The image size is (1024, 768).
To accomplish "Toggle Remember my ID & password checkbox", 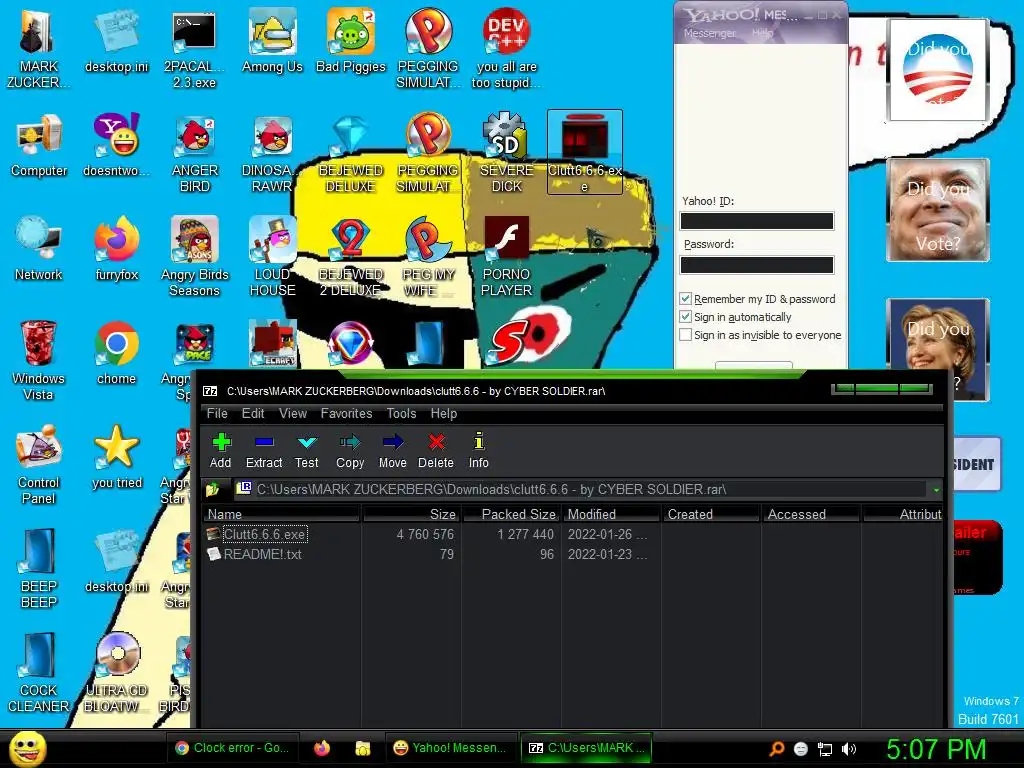I will pos(685,298).
